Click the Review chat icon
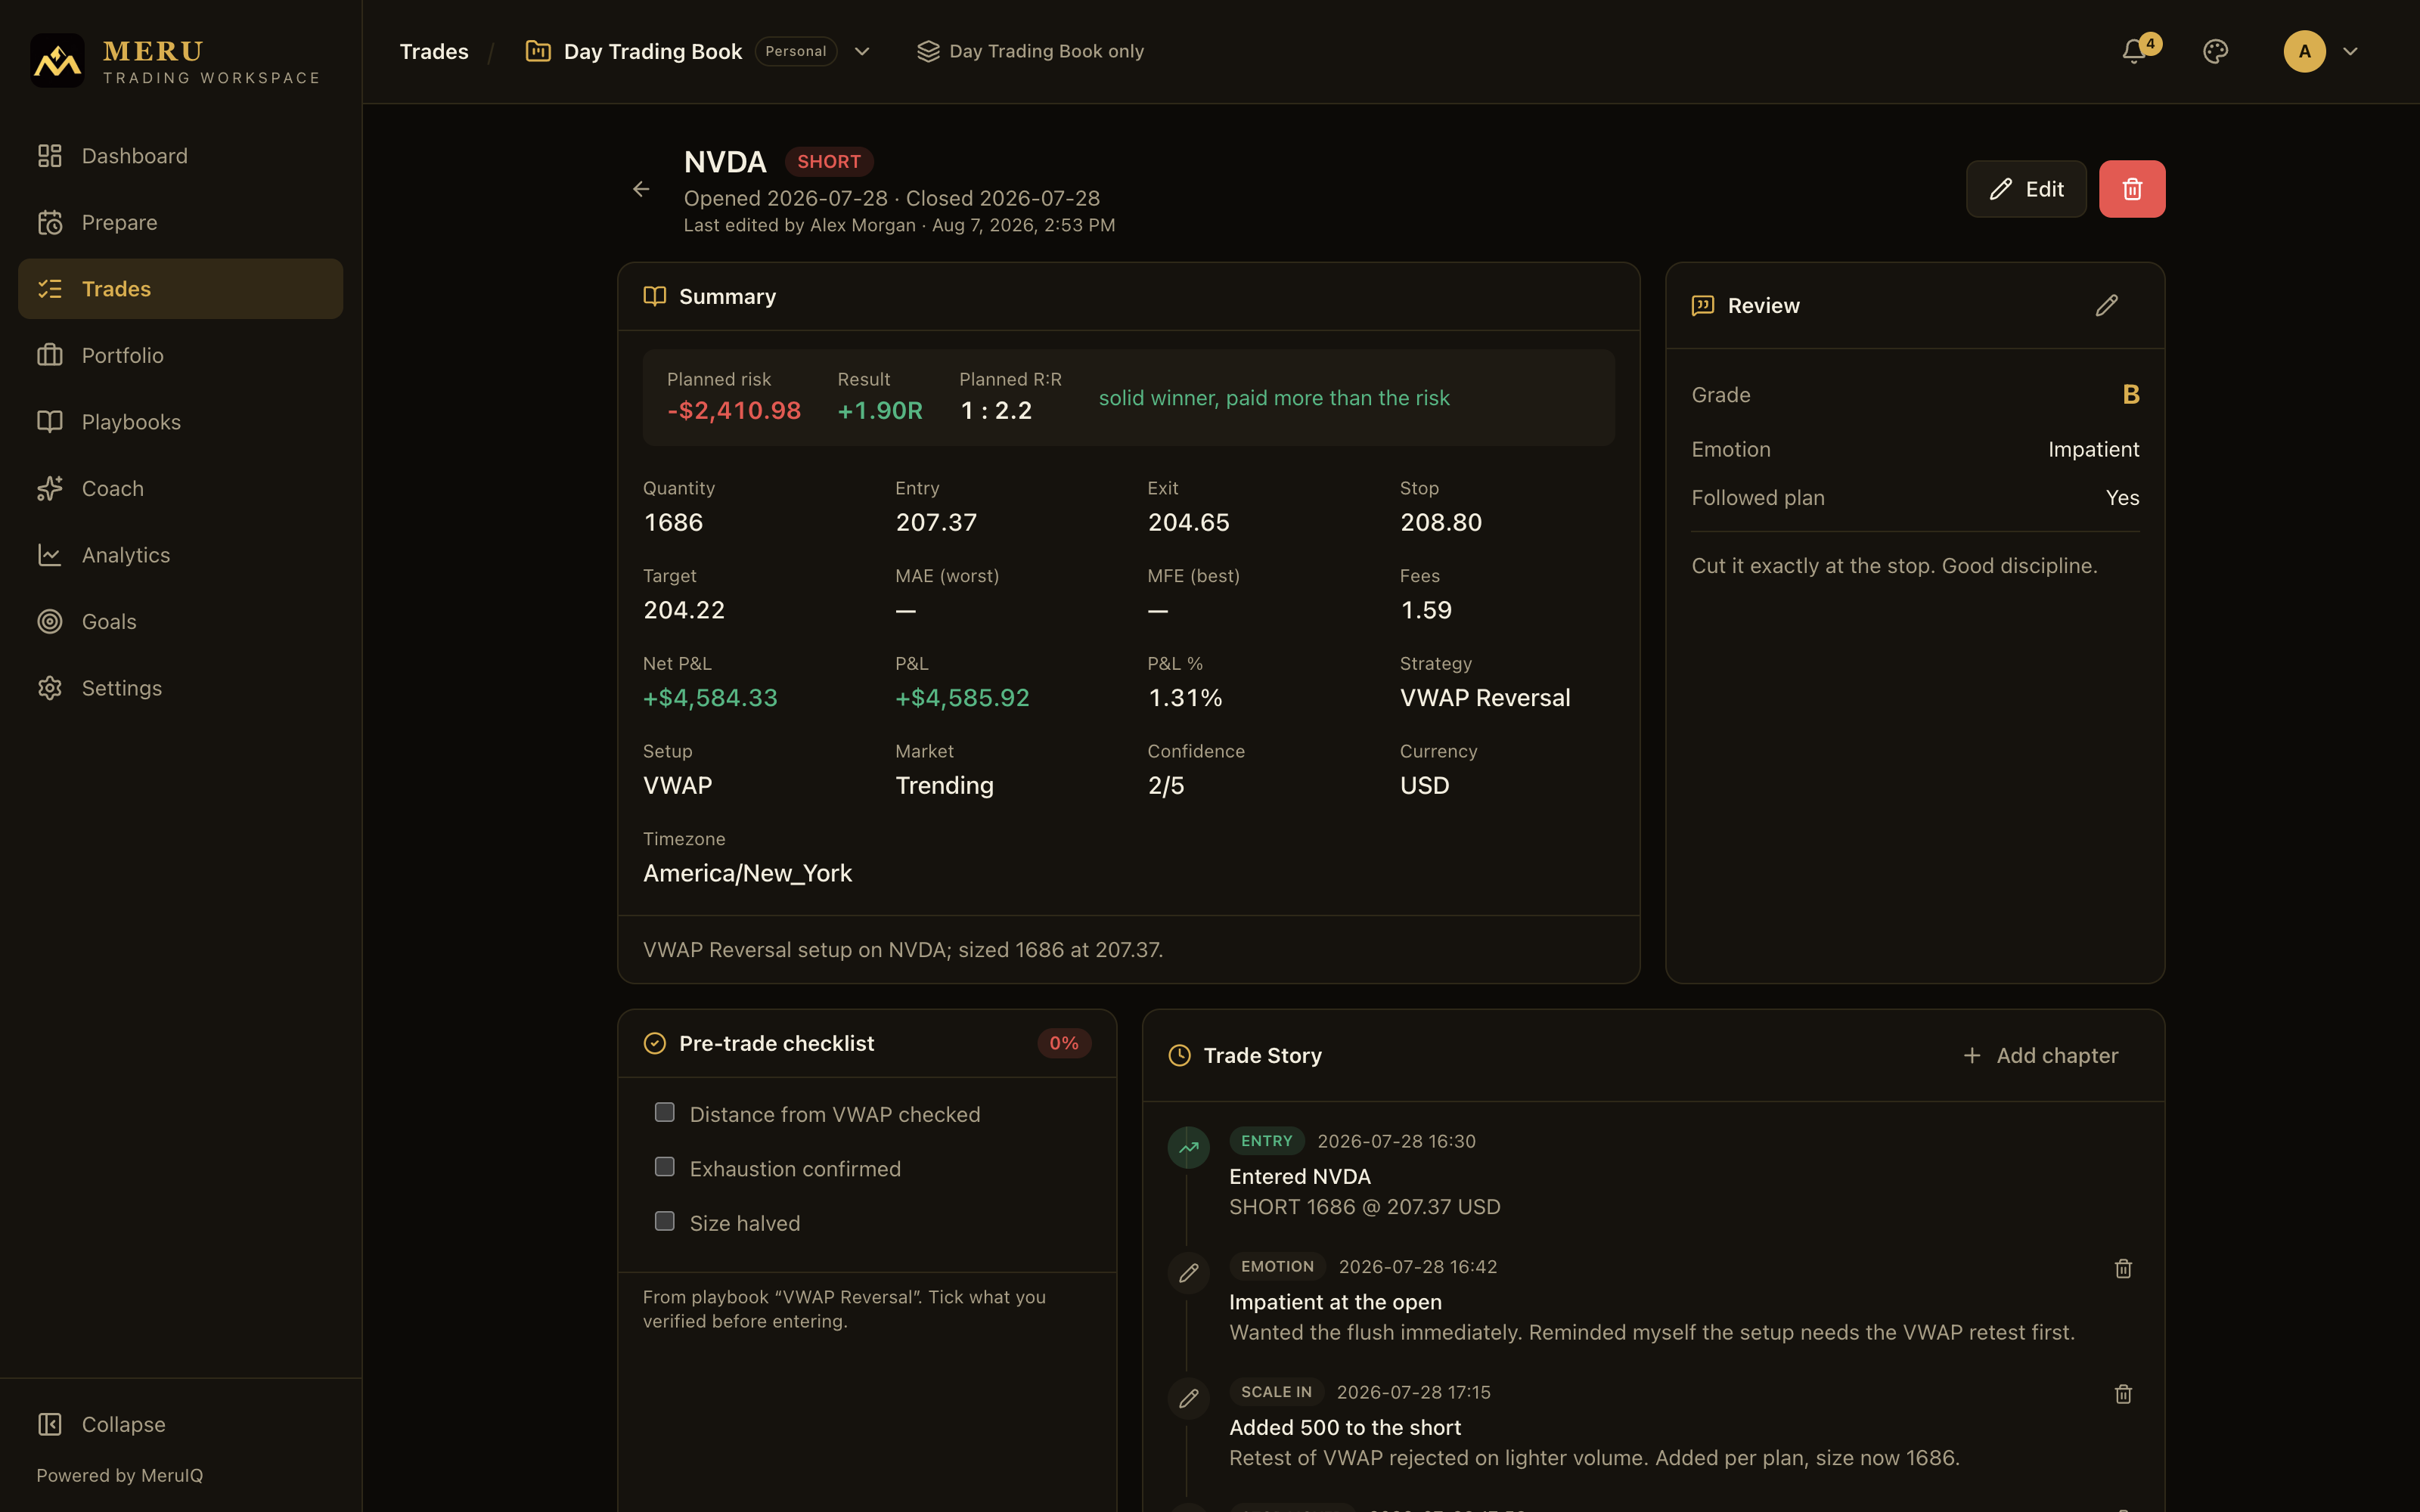The height and width of the screenshot is (1512, 2420). [x=1702, y=305]
